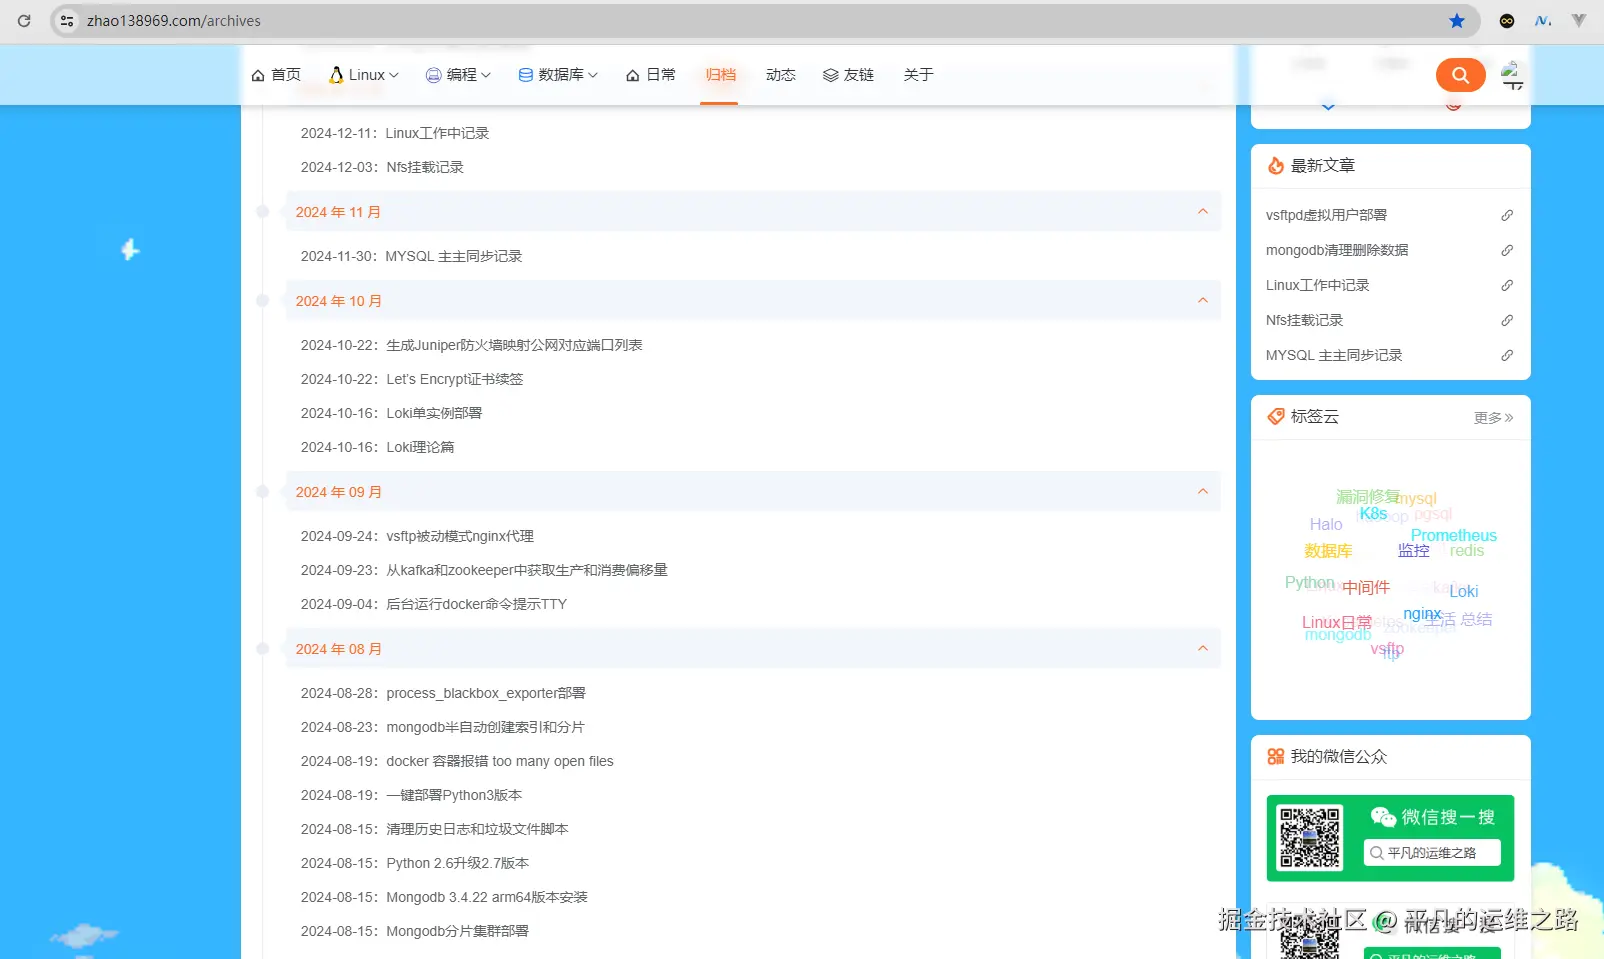Click the round icon beside 编程 menu

tap(432, 74)
